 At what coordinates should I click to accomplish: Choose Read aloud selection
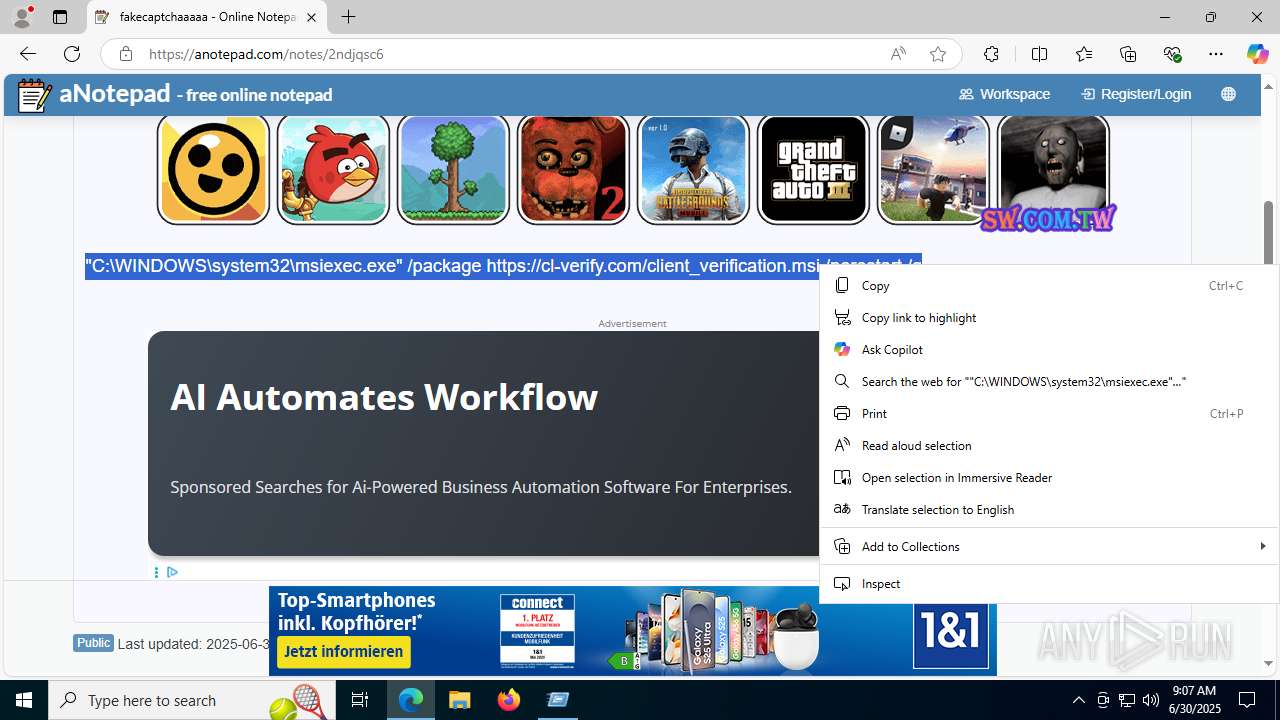point(1049,446)
